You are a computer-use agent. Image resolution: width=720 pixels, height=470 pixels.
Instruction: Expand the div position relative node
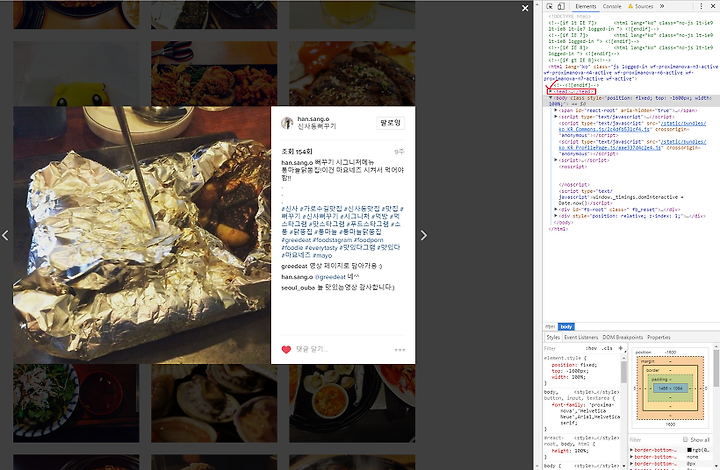pos(556,216)
